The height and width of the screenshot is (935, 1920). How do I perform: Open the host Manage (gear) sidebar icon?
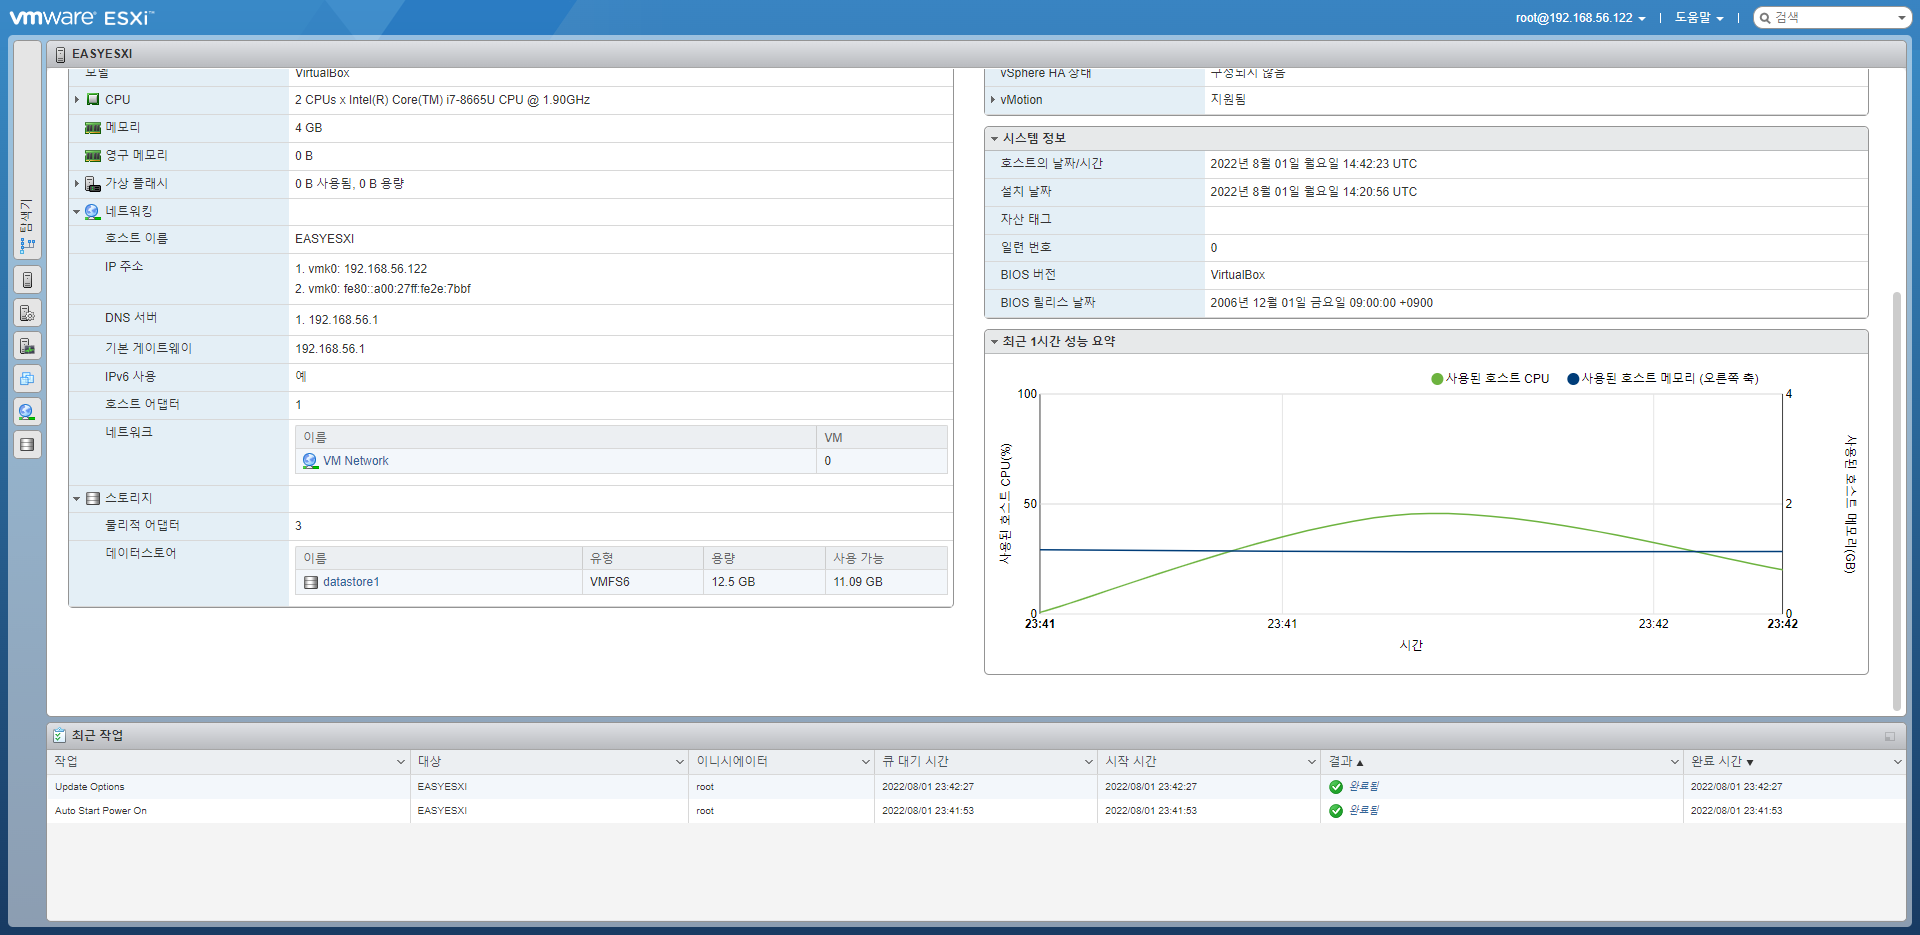click(27, 313)
